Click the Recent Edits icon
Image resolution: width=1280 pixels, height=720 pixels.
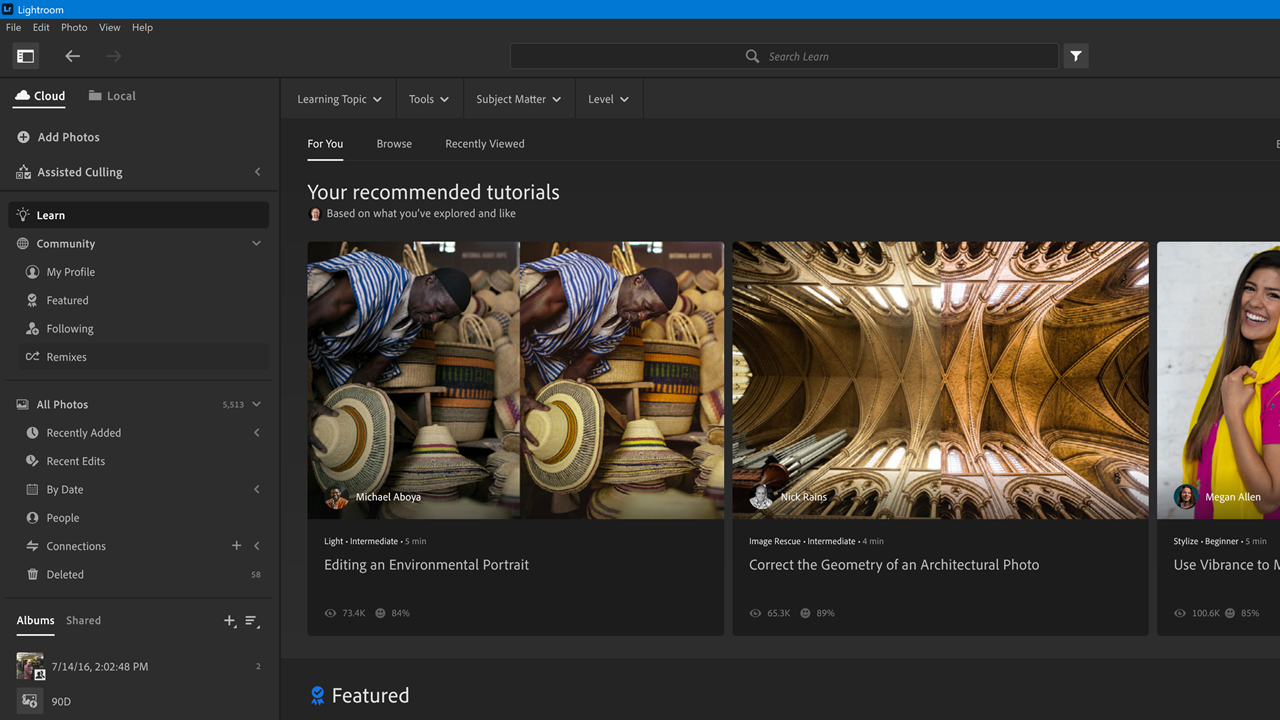tap(32, 461)
